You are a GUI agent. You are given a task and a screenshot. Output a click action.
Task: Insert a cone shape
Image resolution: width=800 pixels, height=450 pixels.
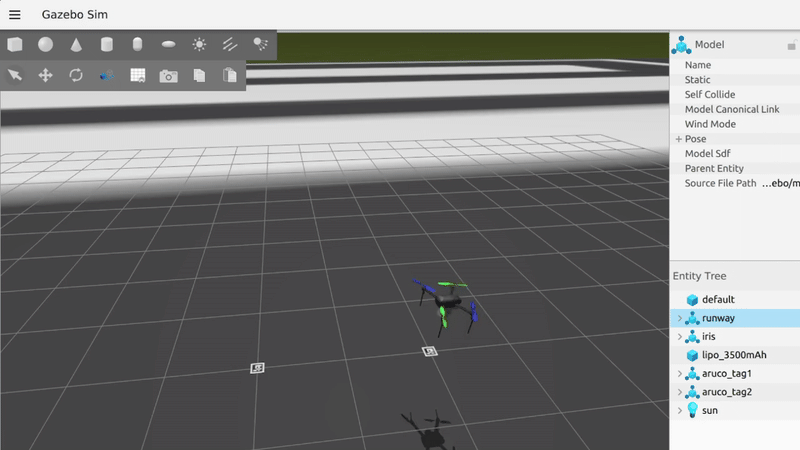click(x=76, y=44)
